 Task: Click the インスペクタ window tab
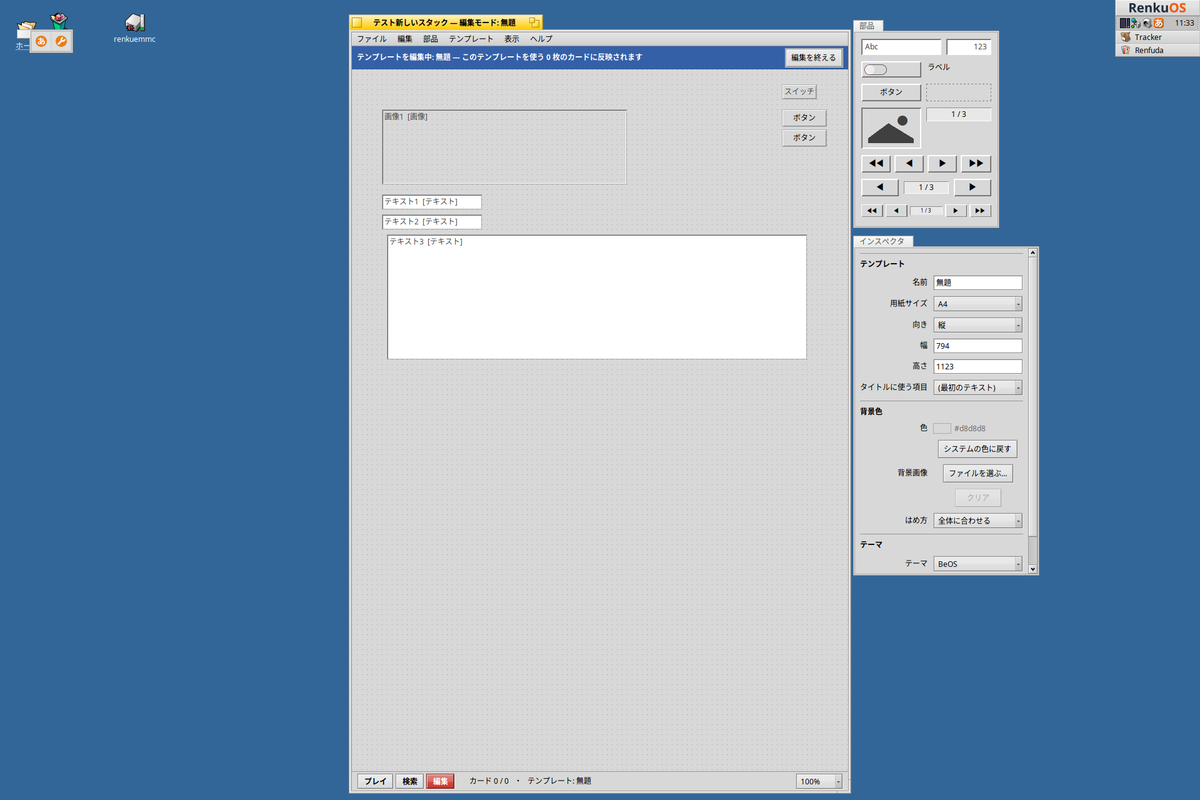[882, 241]
